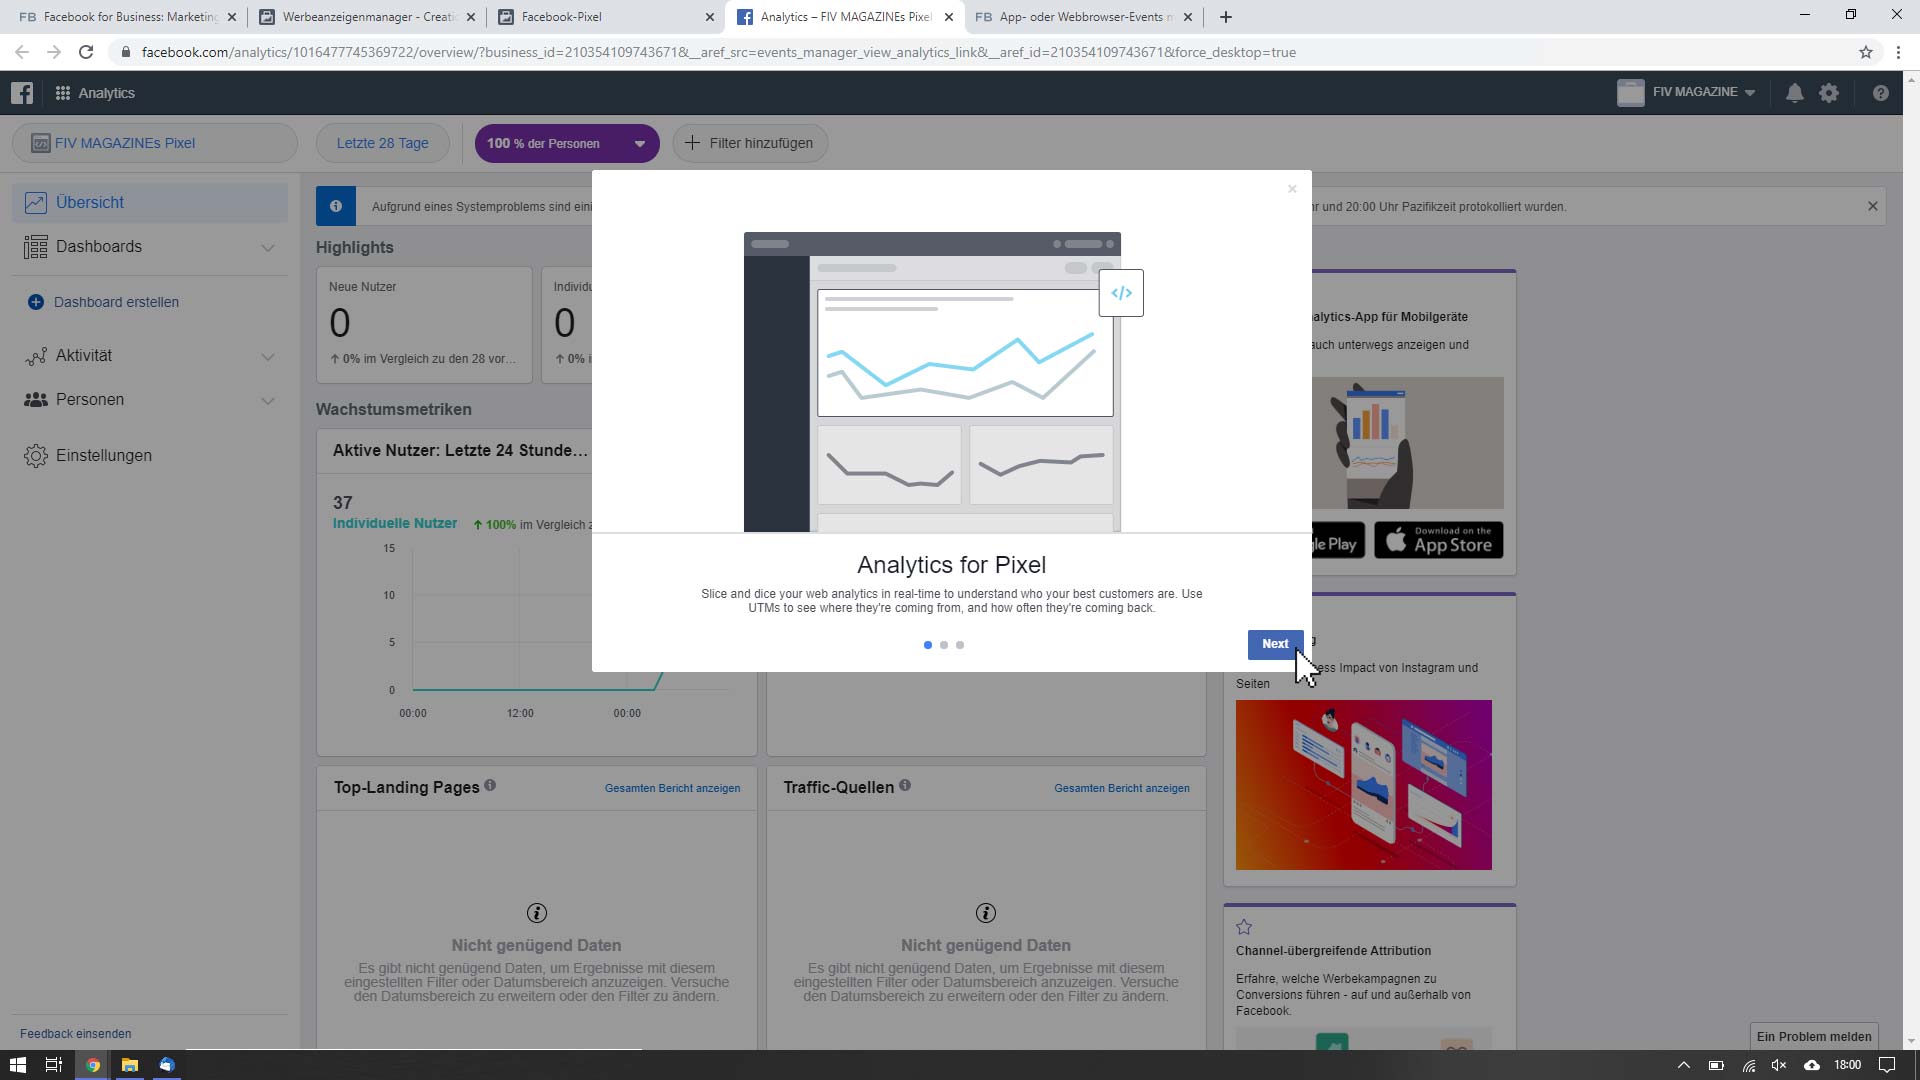Open Task View in the taskbar
The width and height of the screenshot is (1920, 1080).
[x=54, y=1065]
